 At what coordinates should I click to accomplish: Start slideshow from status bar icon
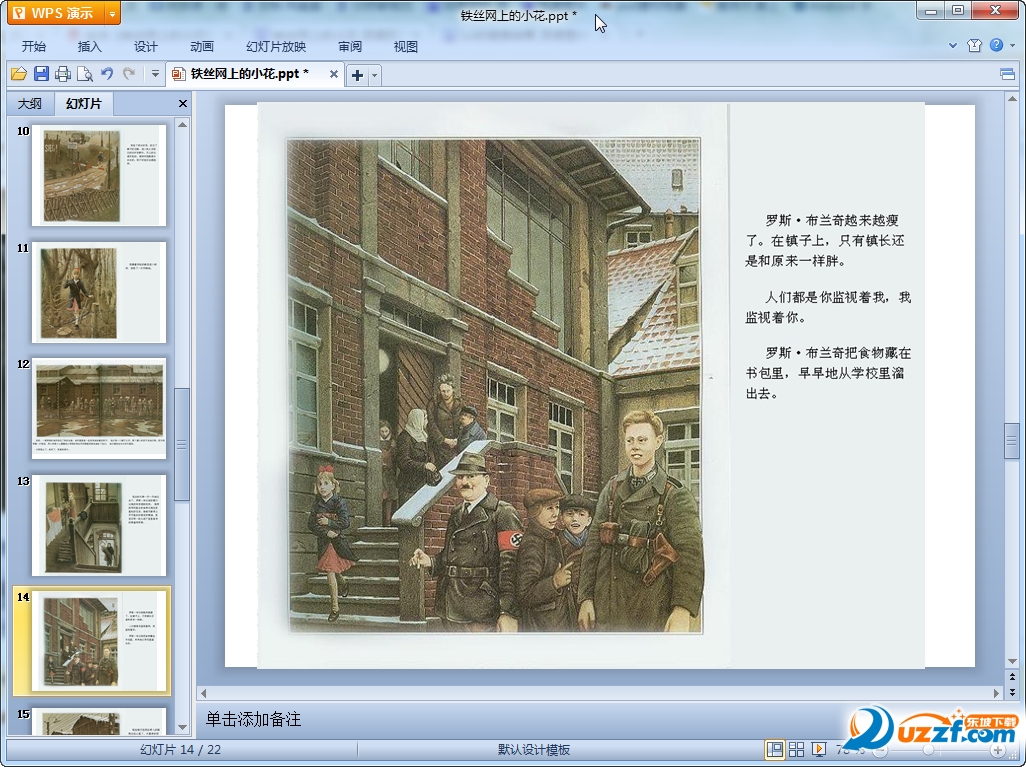(819, 749)
